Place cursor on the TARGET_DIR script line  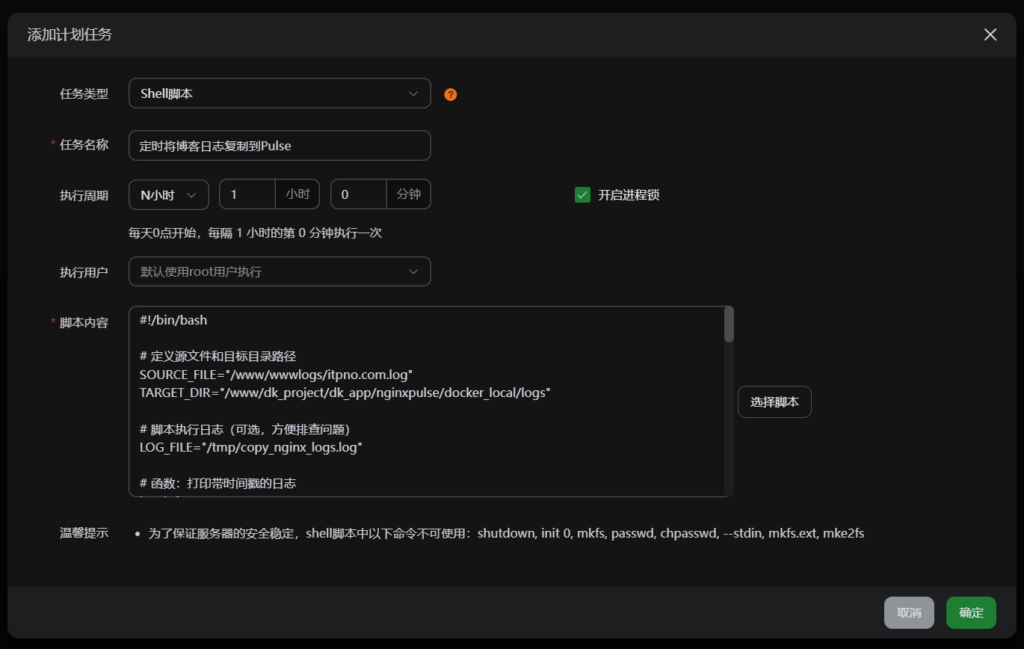[345, 392]
